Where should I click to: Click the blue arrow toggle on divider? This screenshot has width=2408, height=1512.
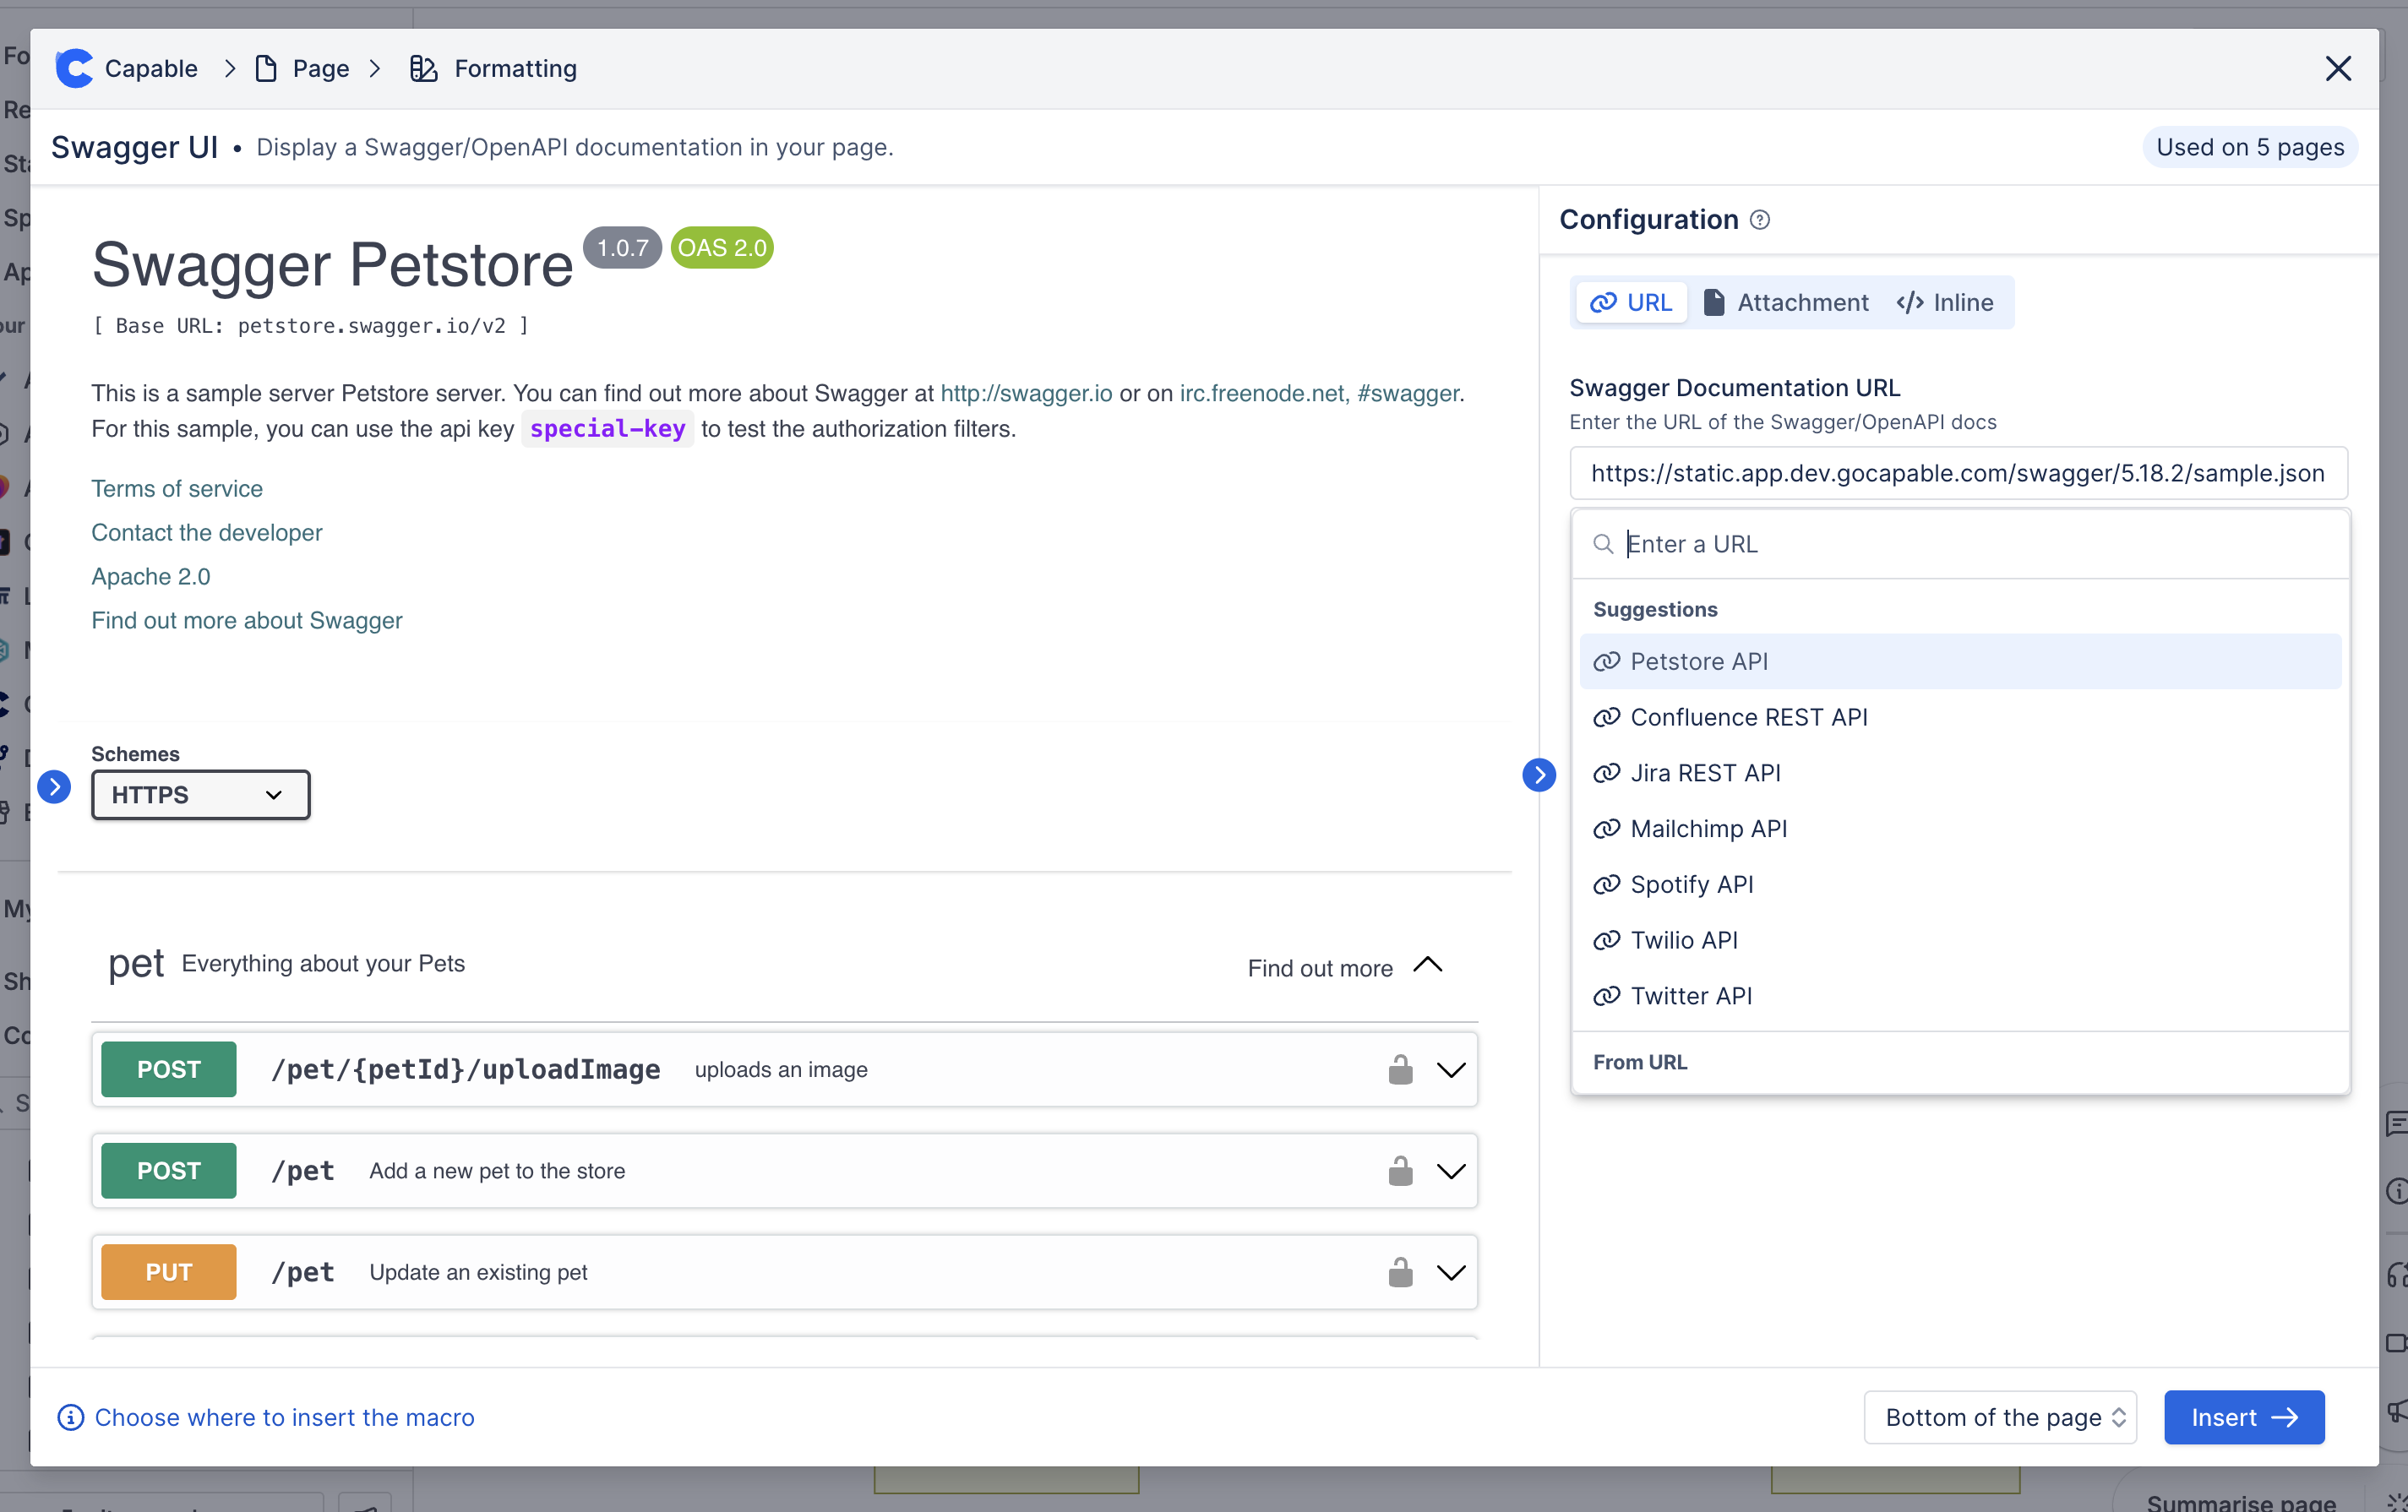pos(1539,775)
